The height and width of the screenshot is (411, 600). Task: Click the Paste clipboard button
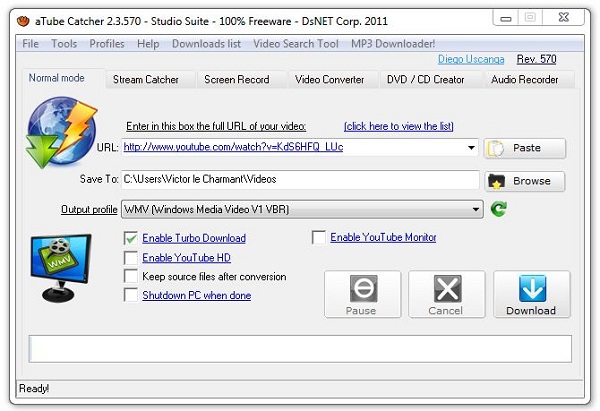[525, 148]
